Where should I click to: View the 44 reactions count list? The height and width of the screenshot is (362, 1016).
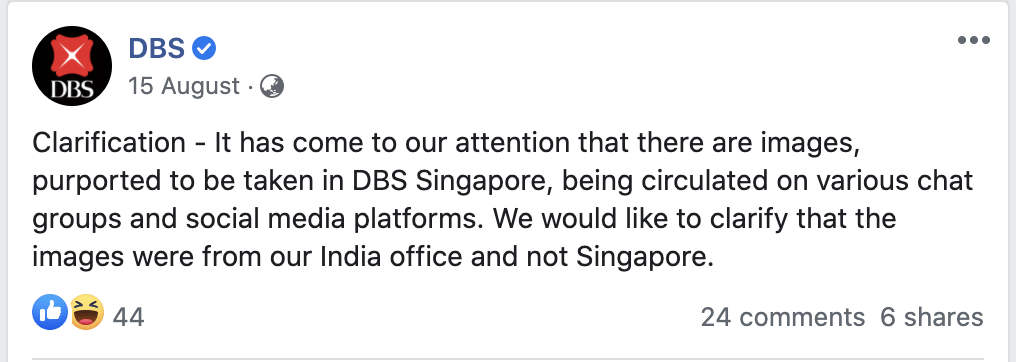click(128, 317)
